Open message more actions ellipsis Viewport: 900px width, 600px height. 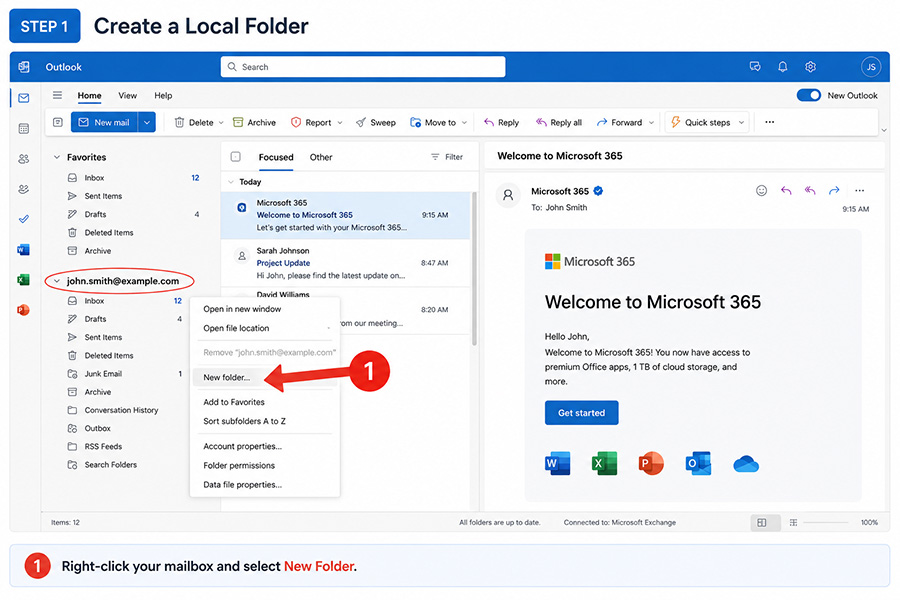859,191
